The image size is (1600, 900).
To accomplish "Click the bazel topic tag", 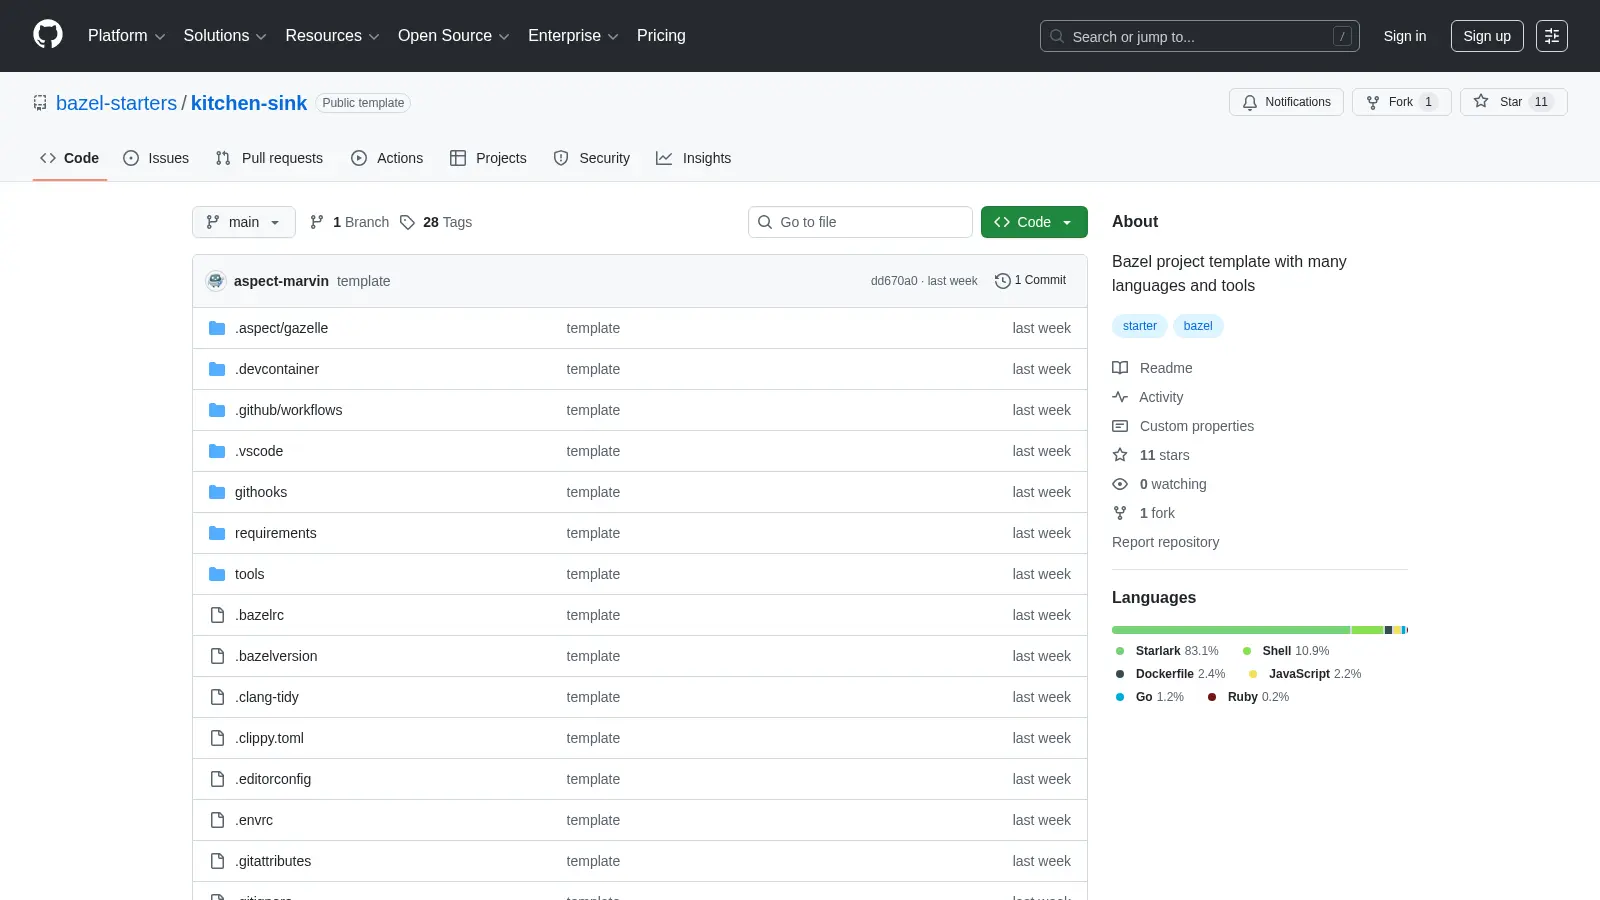I will pos(1198,326).
